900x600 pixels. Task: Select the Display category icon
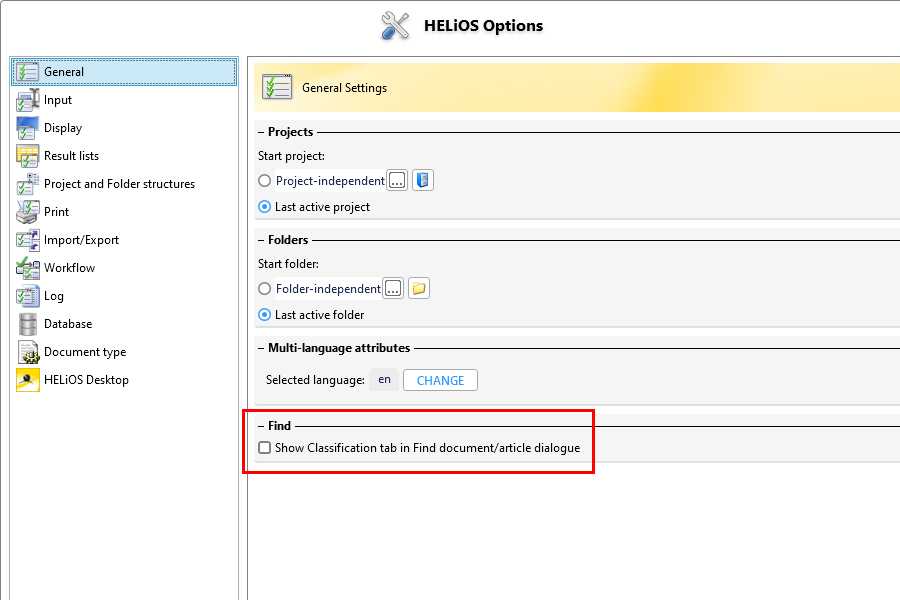[x=28, y=128]
